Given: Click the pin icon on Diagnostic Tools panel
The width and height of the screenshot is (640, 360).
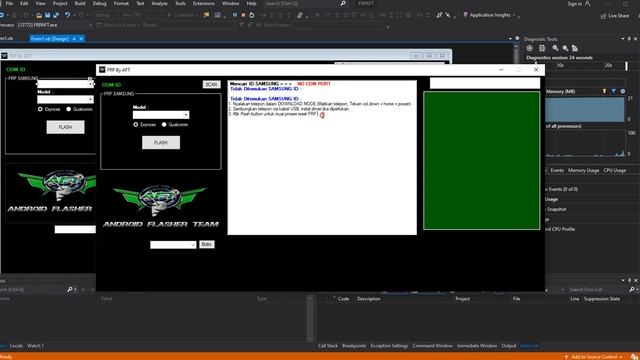Looking at the screenshot, I should click(629, 39).
